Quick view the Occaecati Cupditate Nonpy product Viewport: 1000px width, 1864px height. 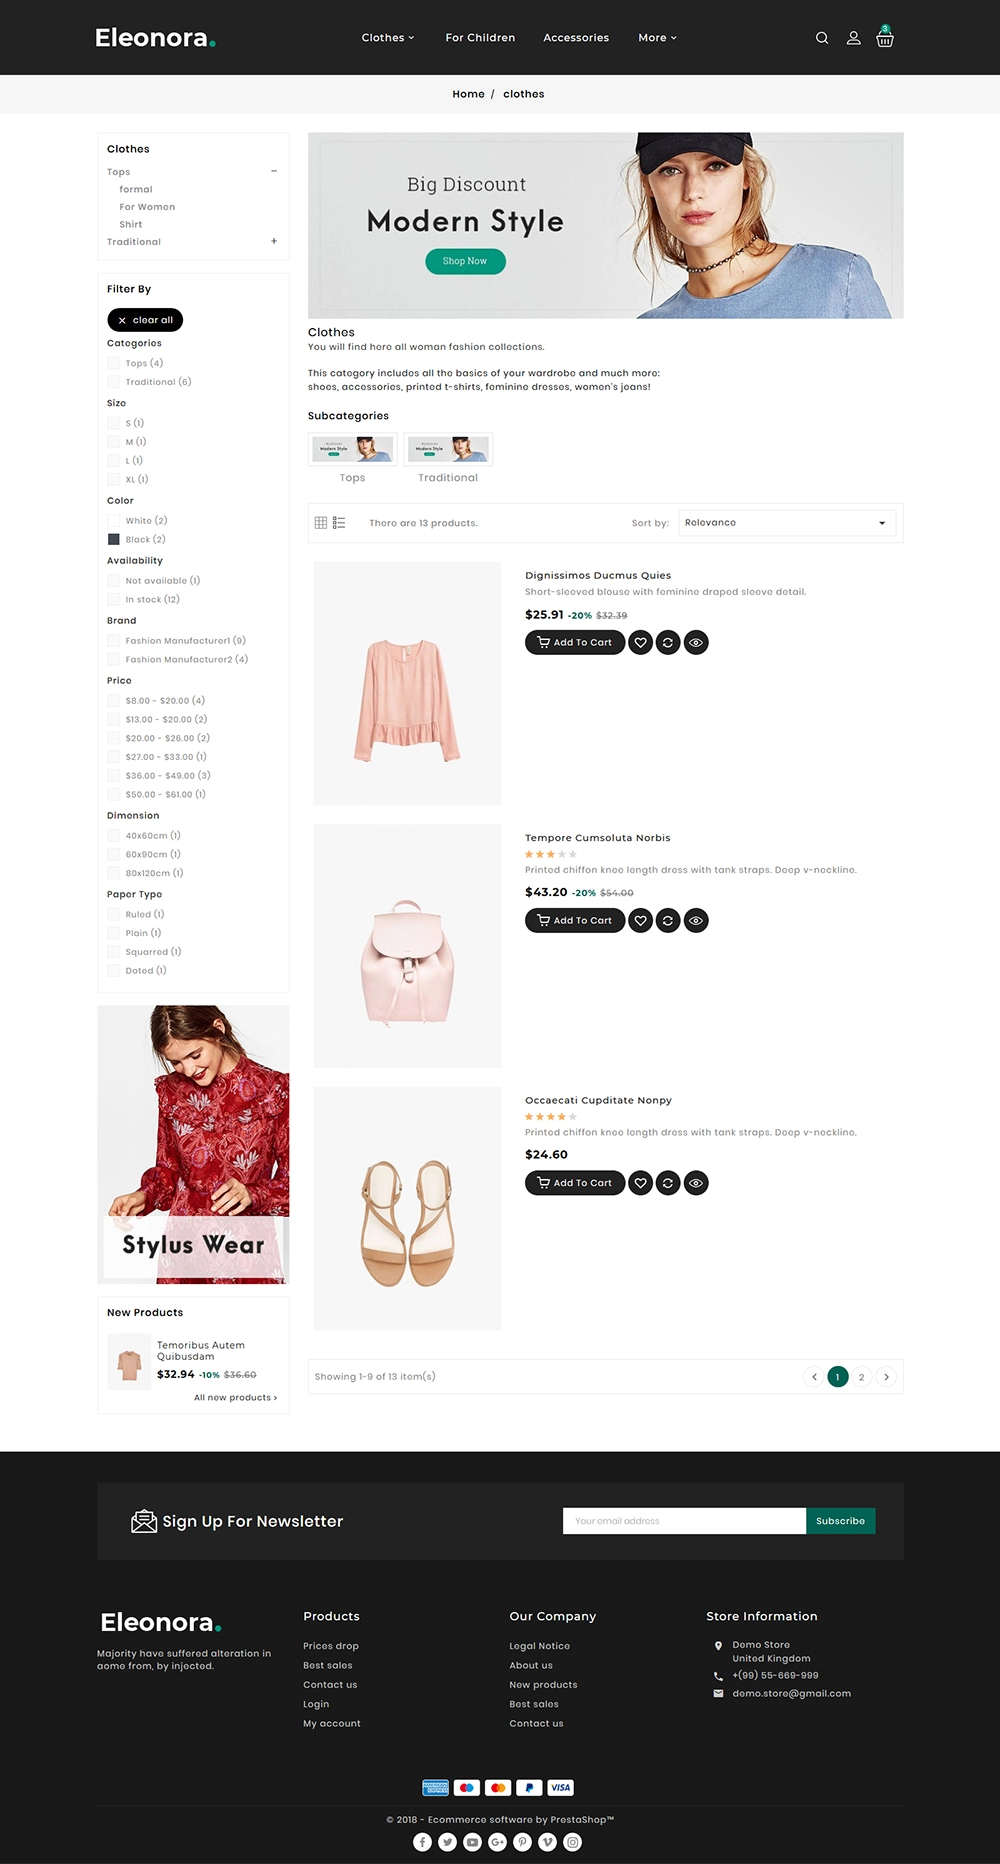click(x=696, y=1183)
